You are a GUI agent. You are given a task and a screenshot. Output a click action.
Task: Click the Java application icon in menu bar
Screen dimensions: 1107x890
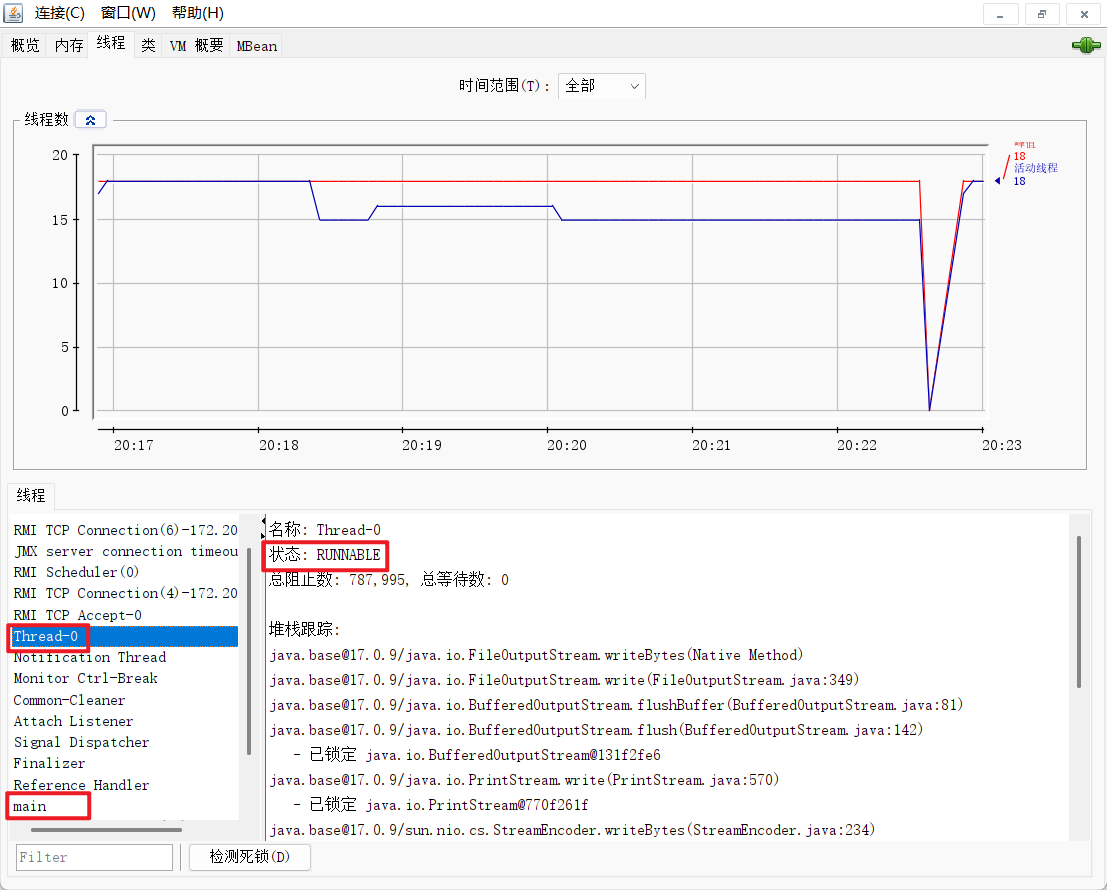13,13
